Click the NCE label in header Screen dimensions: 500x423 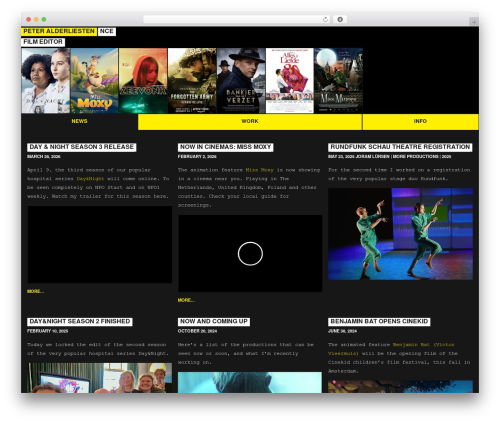[x=107, y=31]
